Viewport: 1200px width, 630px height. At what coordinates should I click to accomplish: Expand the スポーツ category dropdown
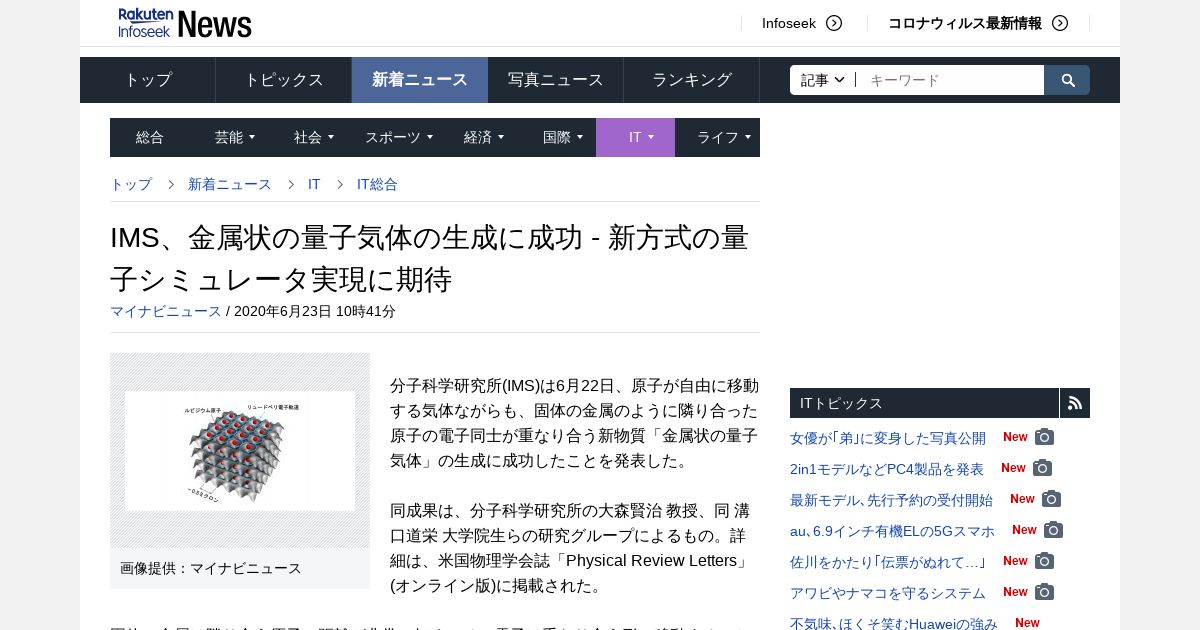(430, 137)
